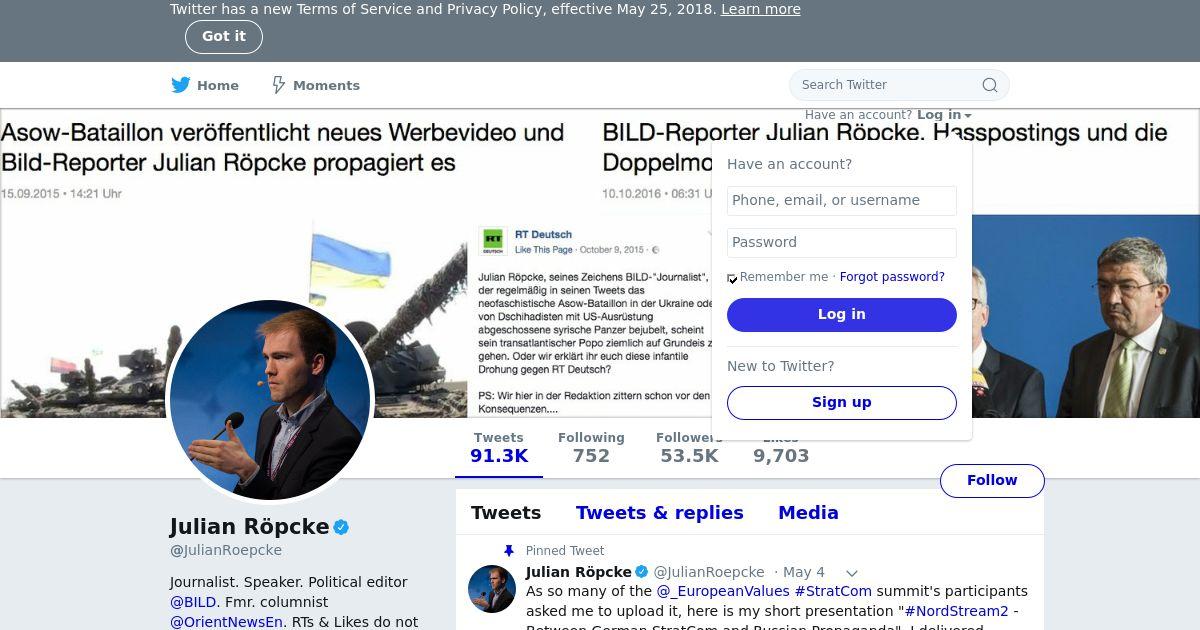Open the #StratCom hashtag
This screenshot has height=630, width=1200.
pos(834,592)
